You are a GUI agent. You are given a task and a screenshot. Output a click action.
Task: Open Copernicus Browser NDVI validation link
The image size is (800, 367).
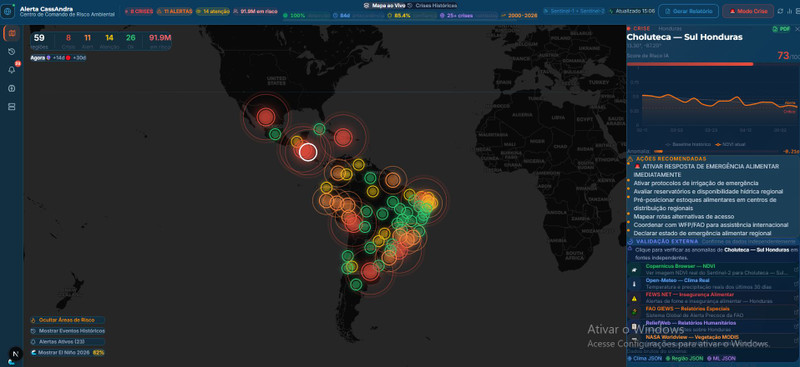pos(713,270)
